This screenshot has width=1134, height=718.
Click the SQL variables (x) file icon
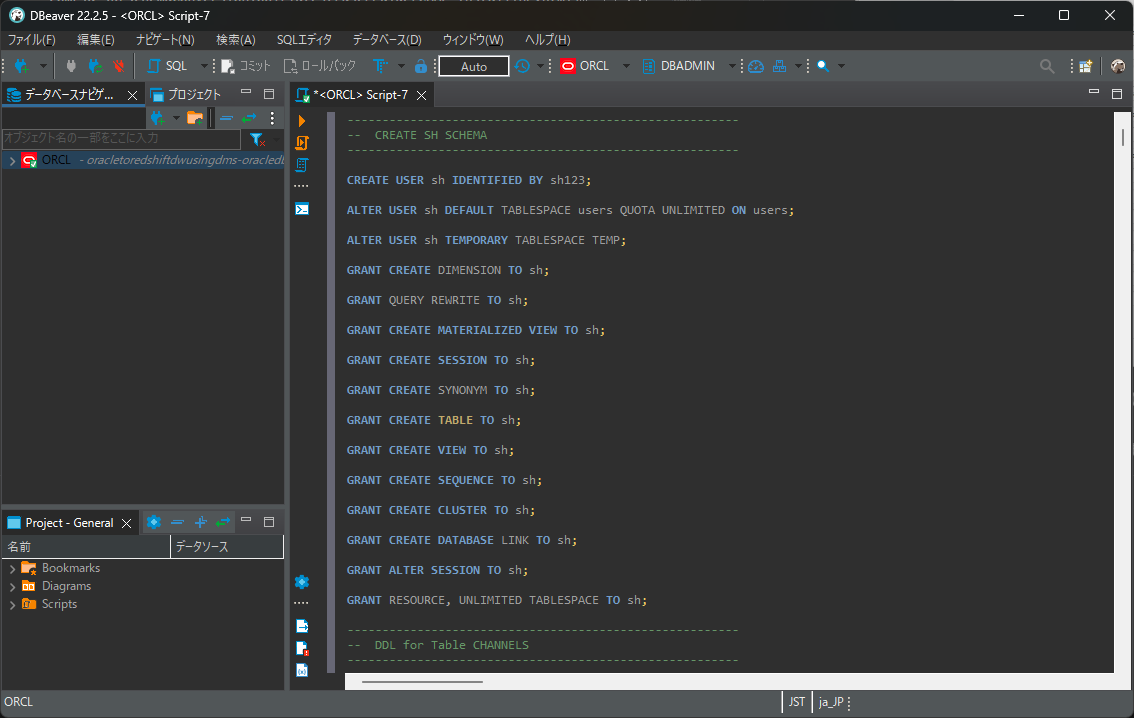(302, 670)
